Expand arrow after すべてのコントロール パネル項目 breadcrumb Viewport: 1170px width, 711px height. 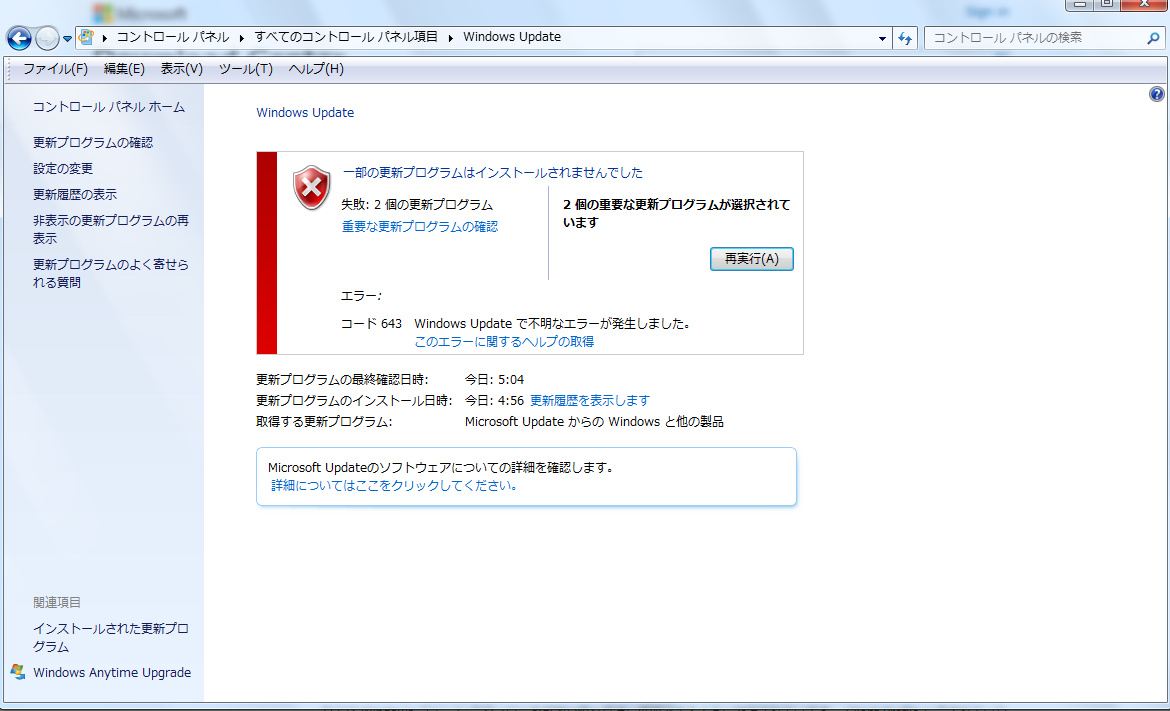click(x=451, y=37)
